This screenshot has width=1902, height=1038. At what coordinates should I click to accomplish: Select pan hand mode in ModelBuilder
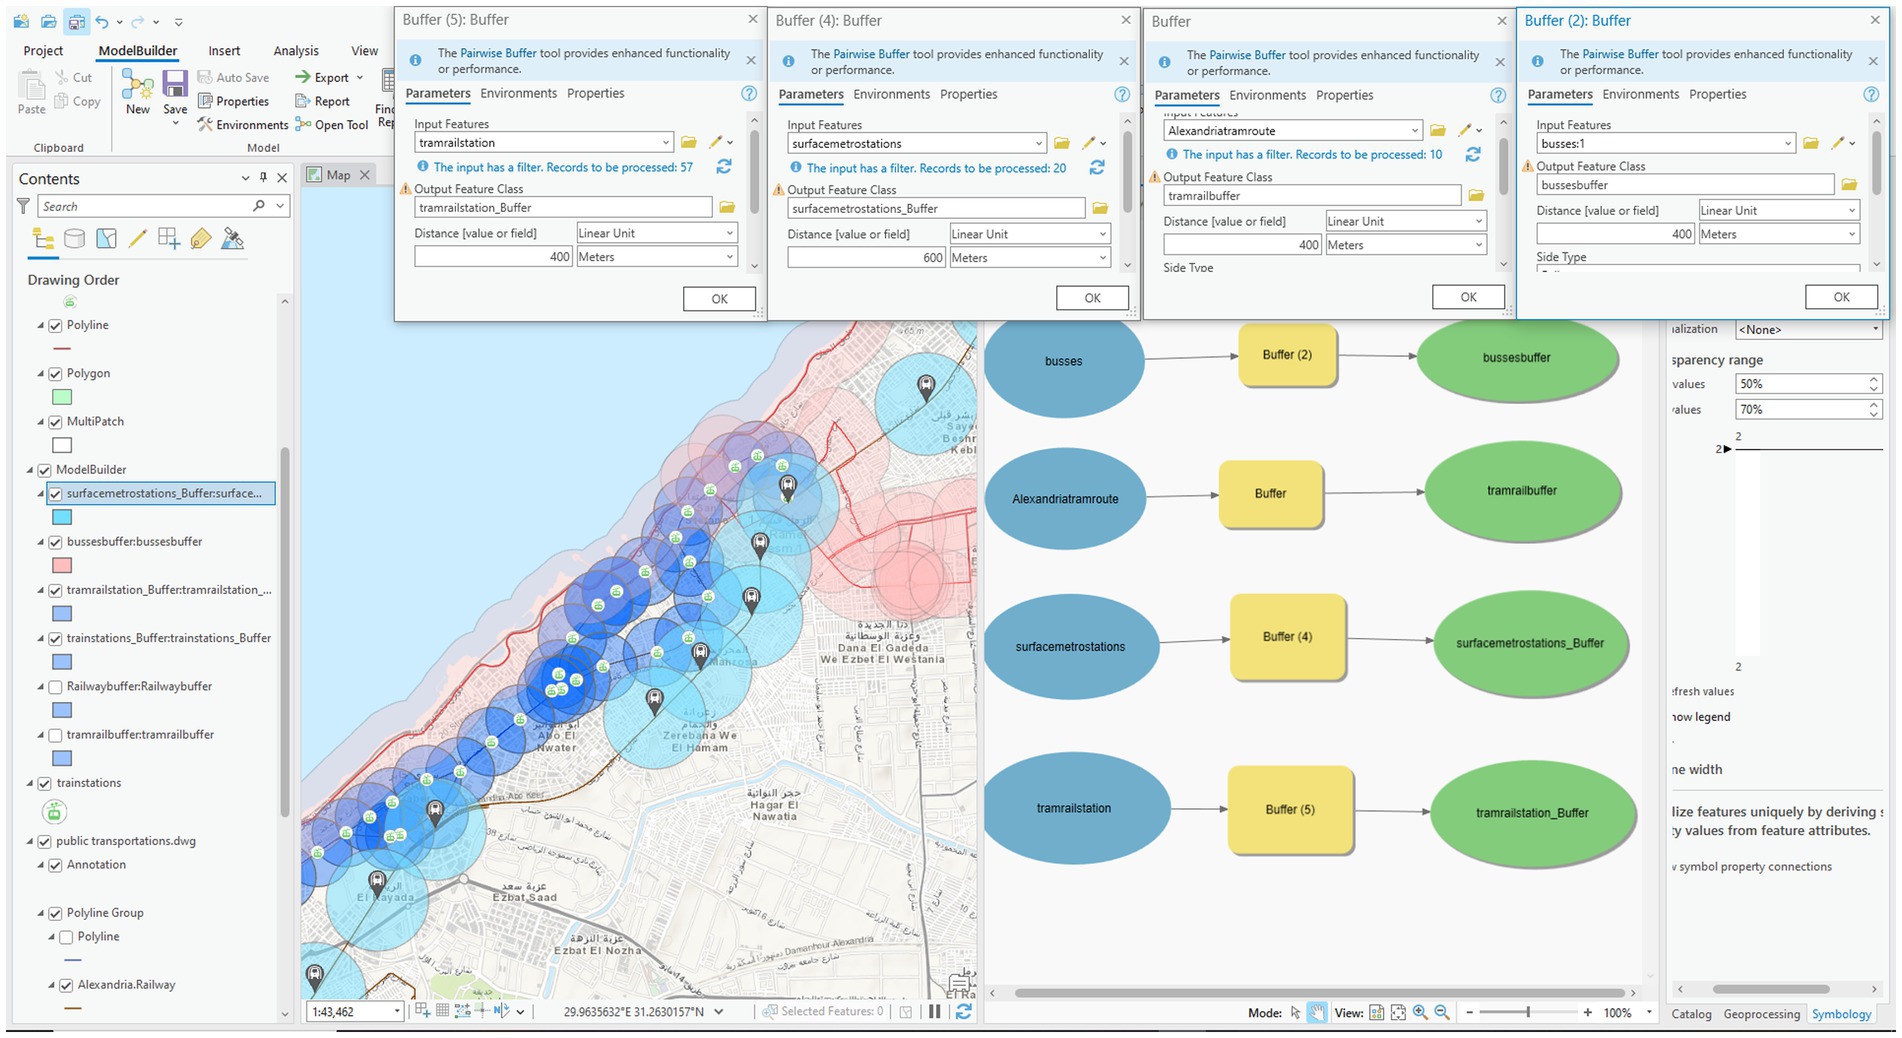coord(1318,1013)
